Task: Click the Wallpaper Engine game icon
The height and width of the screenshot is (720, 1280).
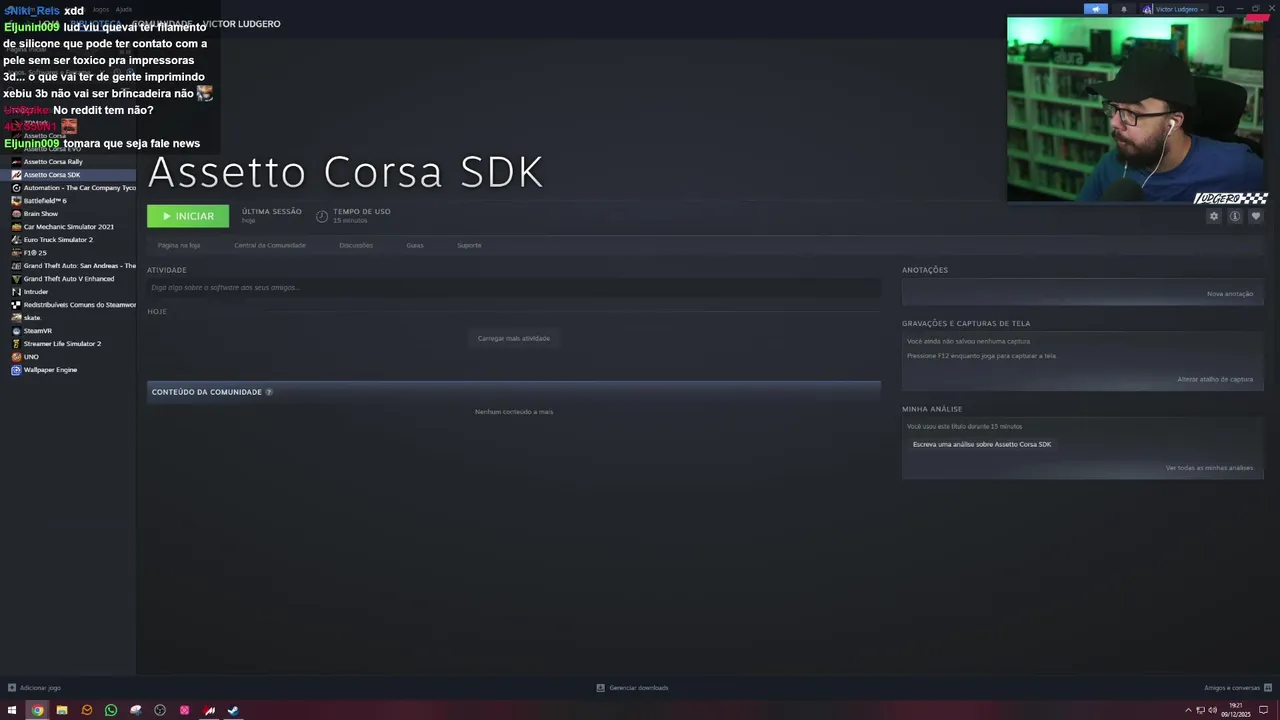Action: [16, 370]
